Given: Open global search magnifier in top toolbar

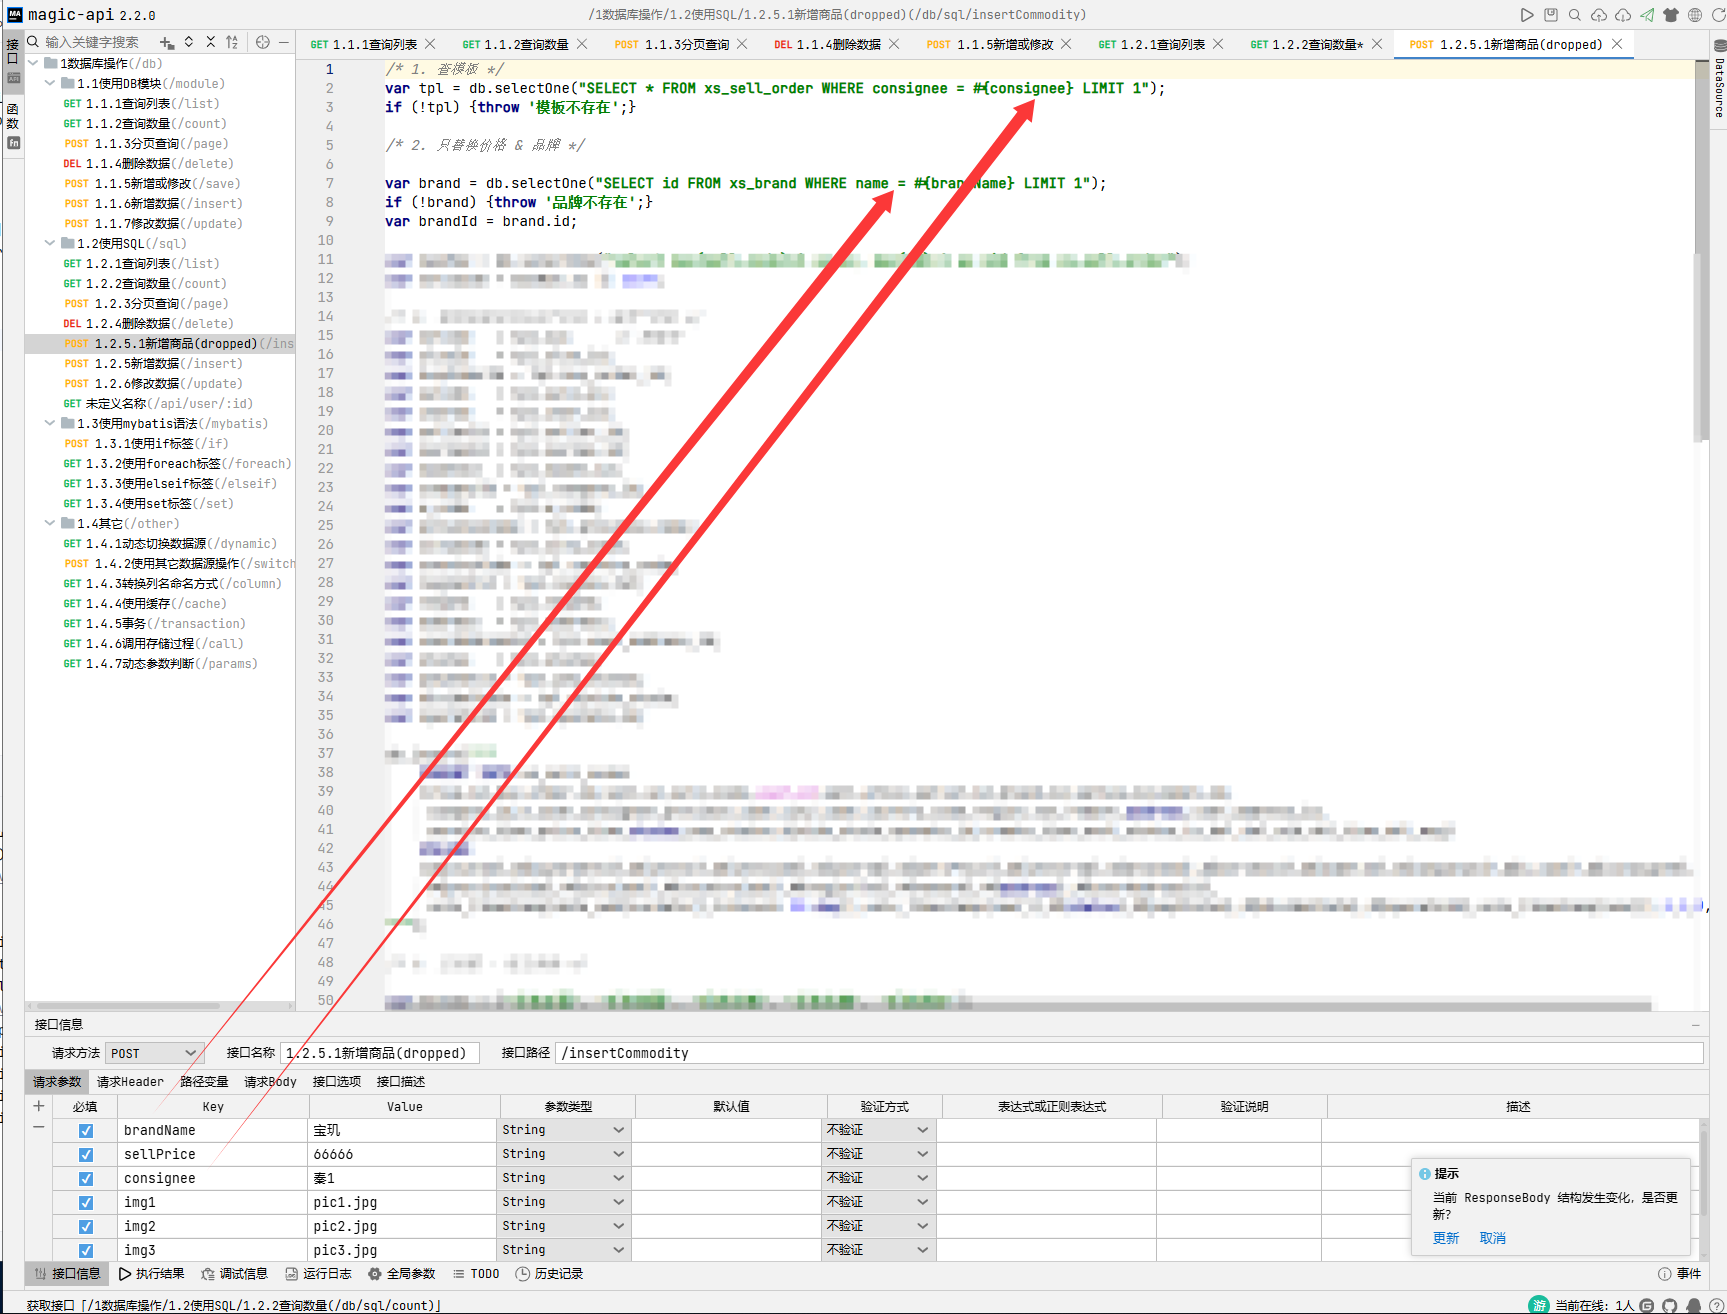Looking at the screenshot, I should tap(1574, 15).
